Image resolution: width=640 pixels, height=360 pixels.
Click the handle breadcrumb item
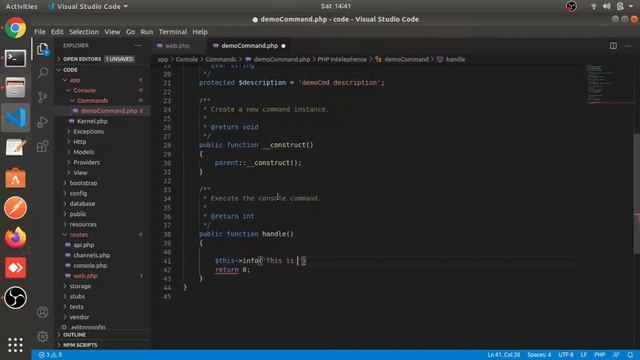pyautogui.click(x=451, y=59)
